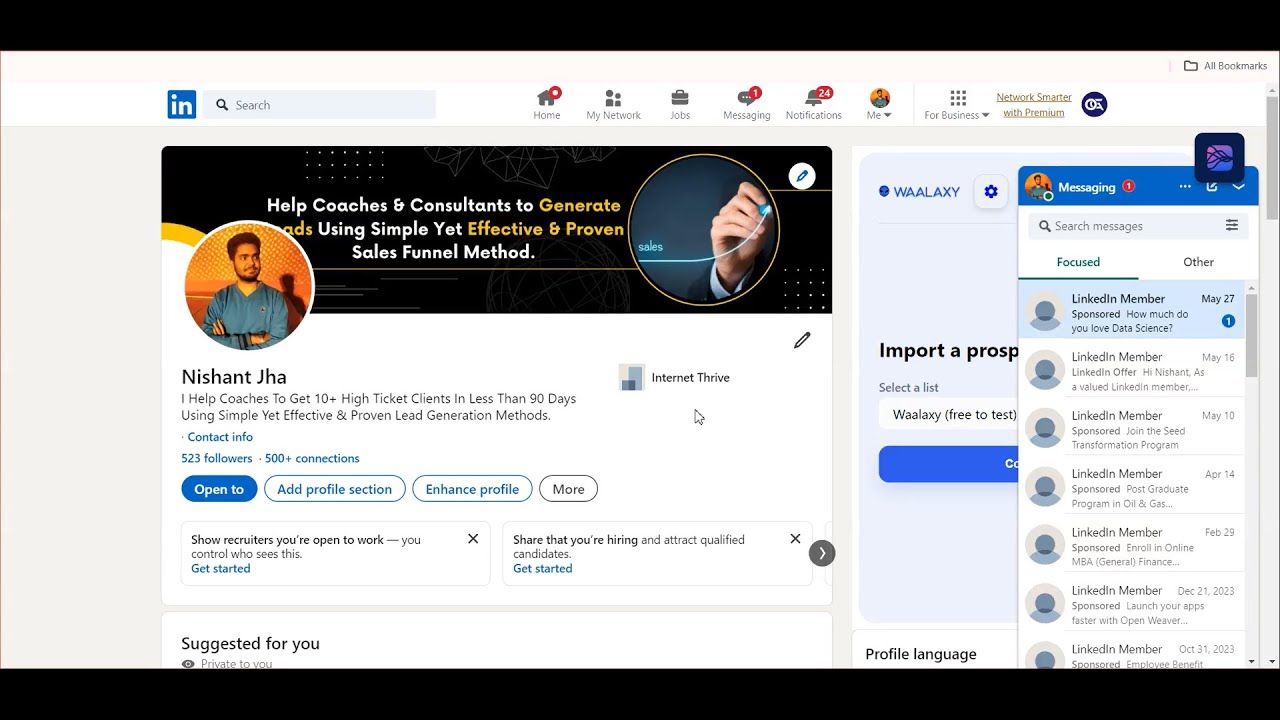Open Notifications bell with 24 badge

[814, 104]
